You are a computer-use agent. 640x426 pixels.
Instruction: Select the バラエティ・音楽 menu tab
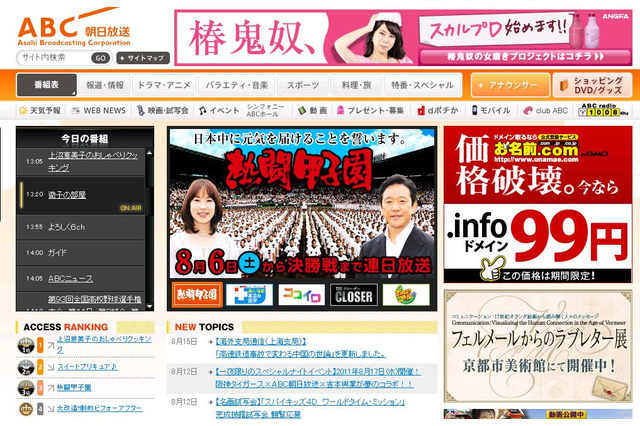click(236, 85)
